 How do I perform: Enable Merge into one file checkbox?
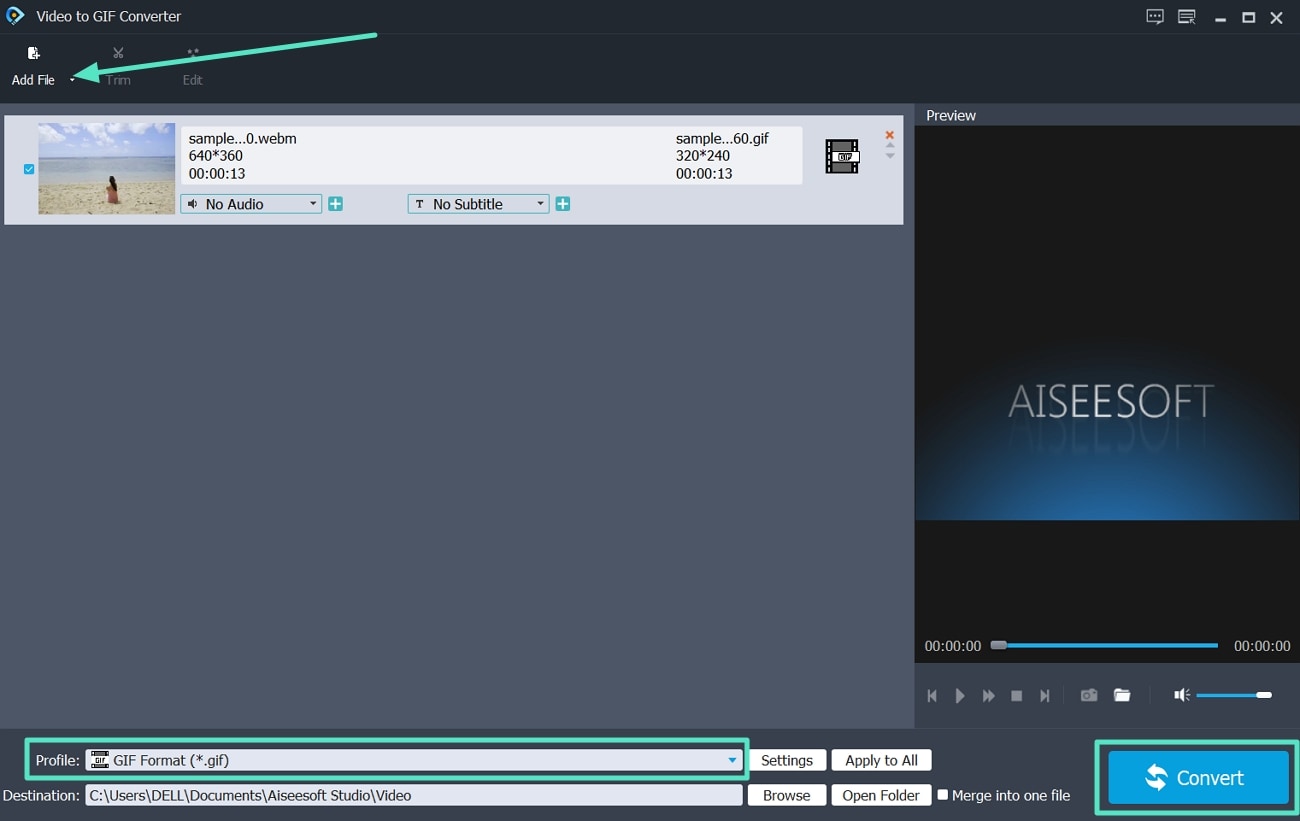tap(942, 795)
